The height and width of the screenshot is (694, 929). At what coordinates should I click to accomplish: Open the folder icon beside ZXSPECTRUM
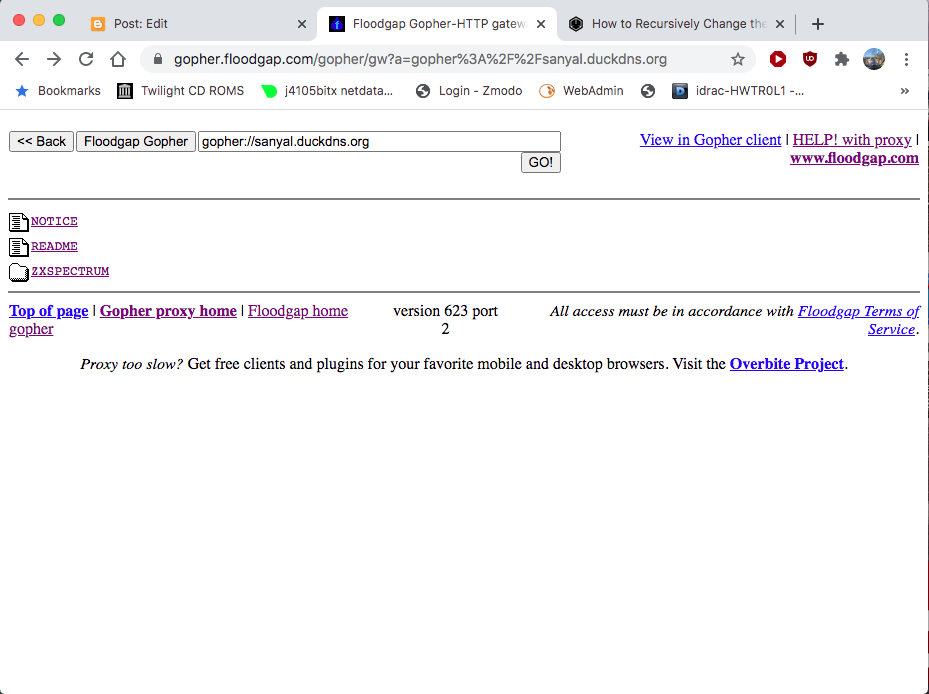coord(18,270)
